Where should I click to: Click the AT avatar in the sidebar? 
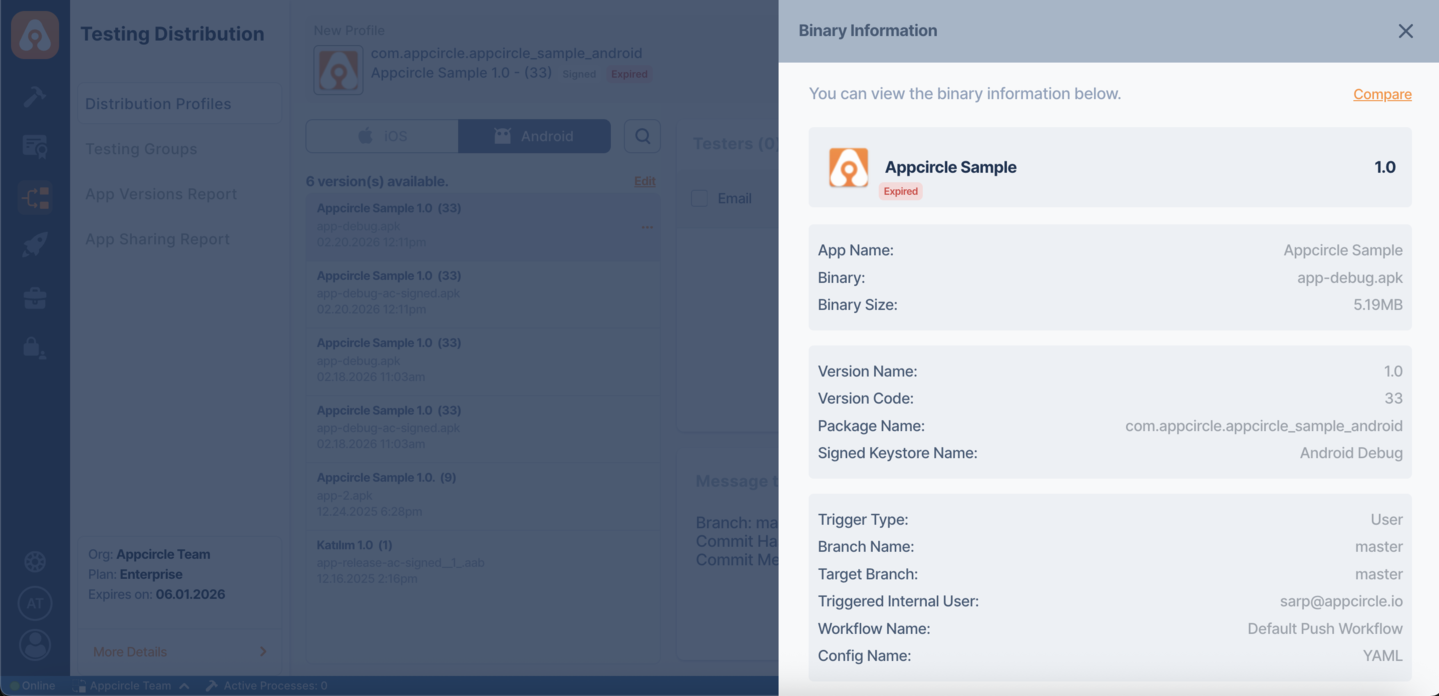(x=34, y=604)
